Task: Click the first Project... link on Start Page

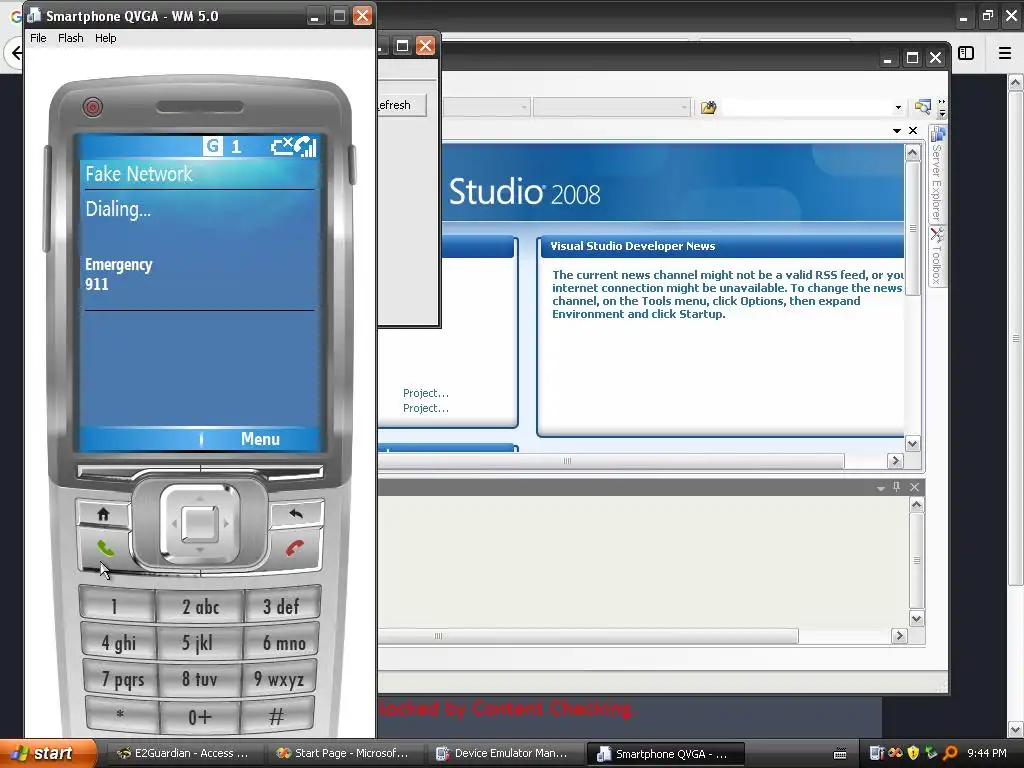Action: 426,393
